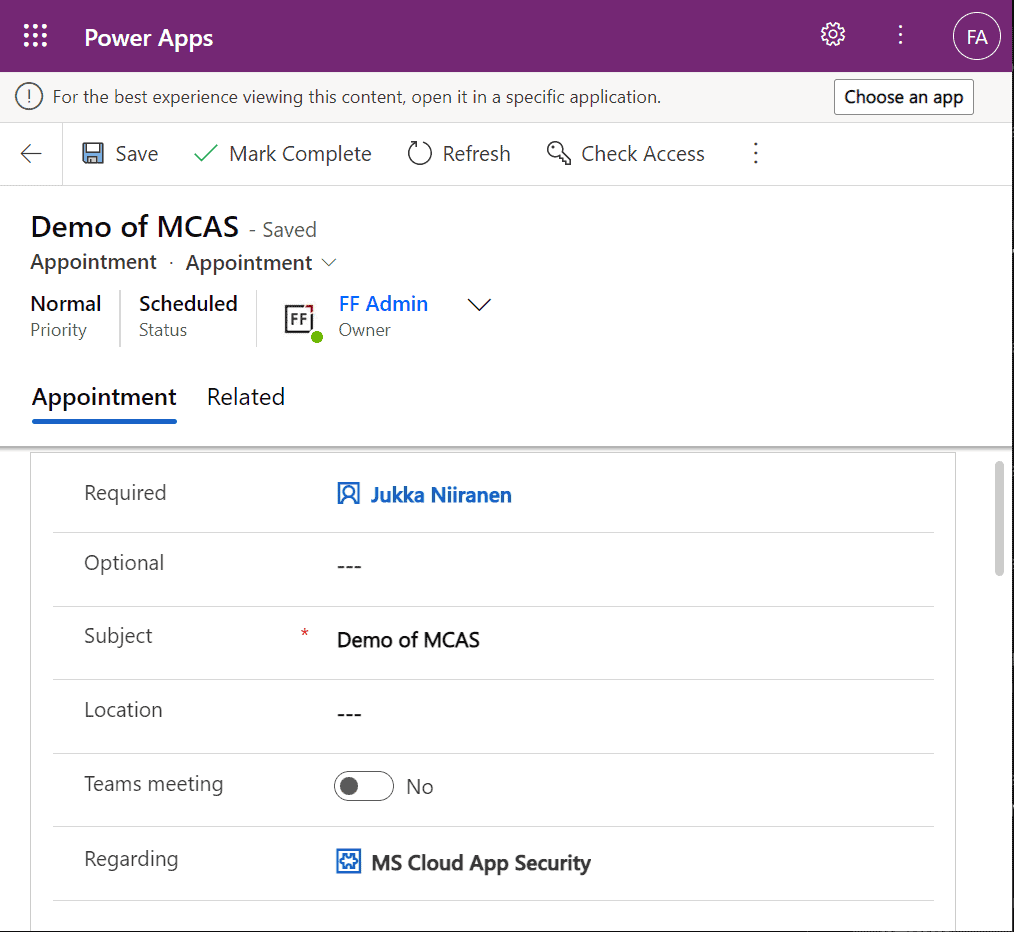Image resolution: width=1014 pixels, height=932 pixels.
Task: Click the vertical form scrollbar
Action: (998, 518)
